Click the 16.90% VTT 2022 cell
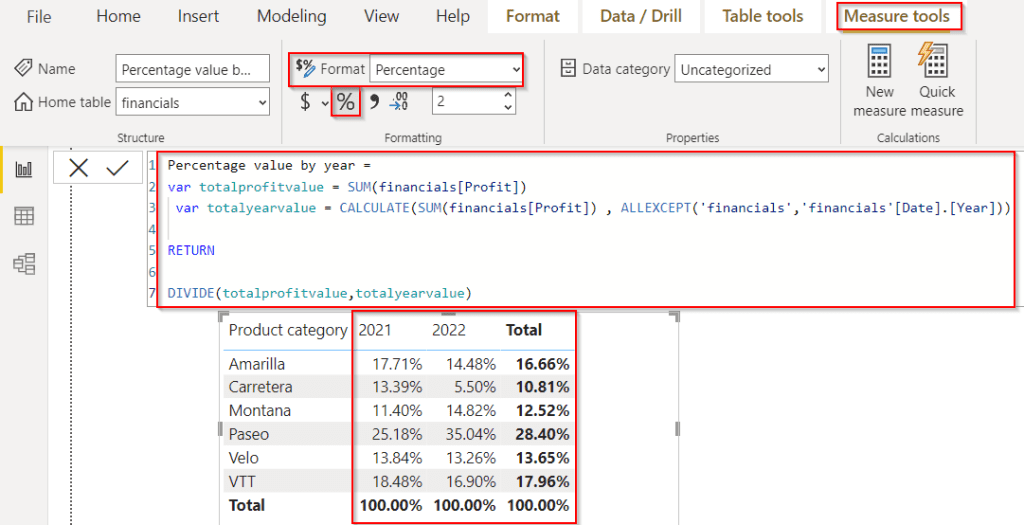 (x=470, y=482)
